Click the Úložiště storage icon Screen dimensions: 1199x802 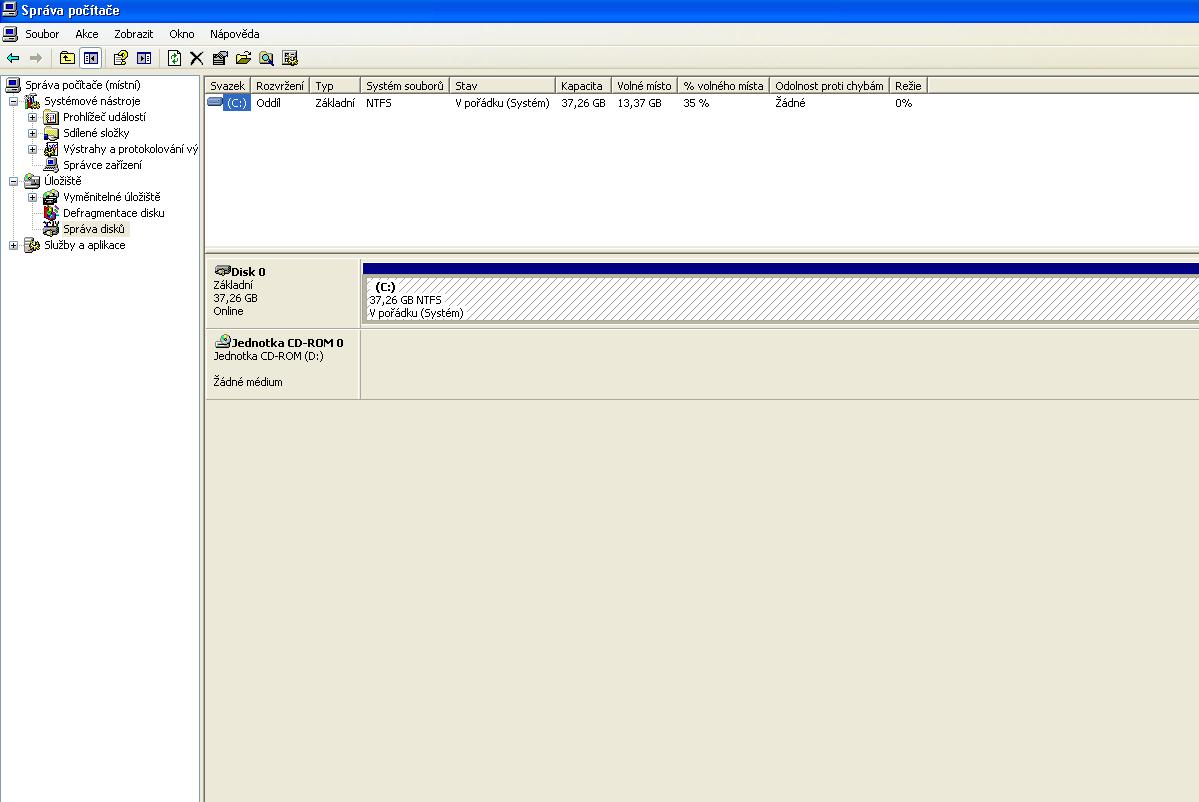coord(32,181)
